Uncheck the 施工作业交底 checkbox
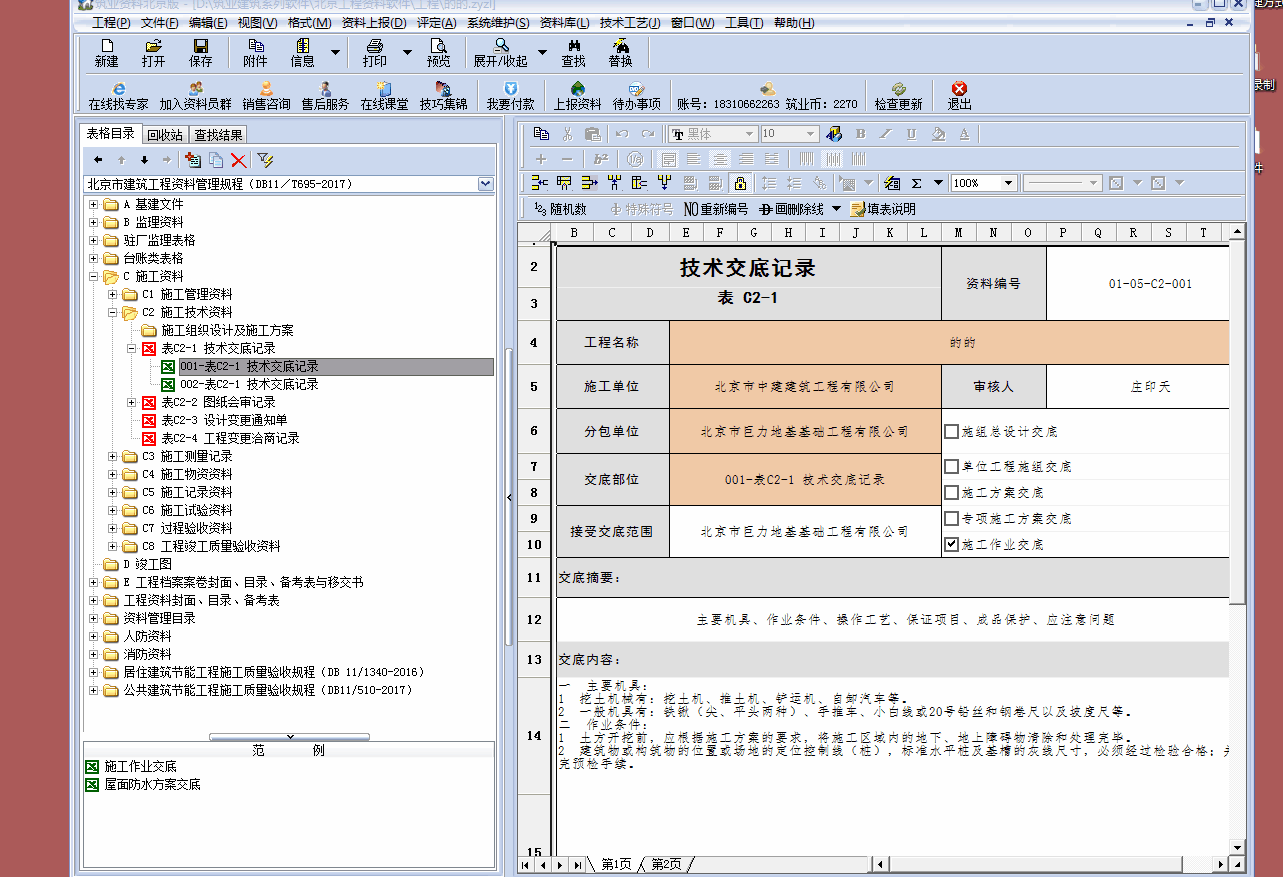1283x877 pixels. pos(952,545)
